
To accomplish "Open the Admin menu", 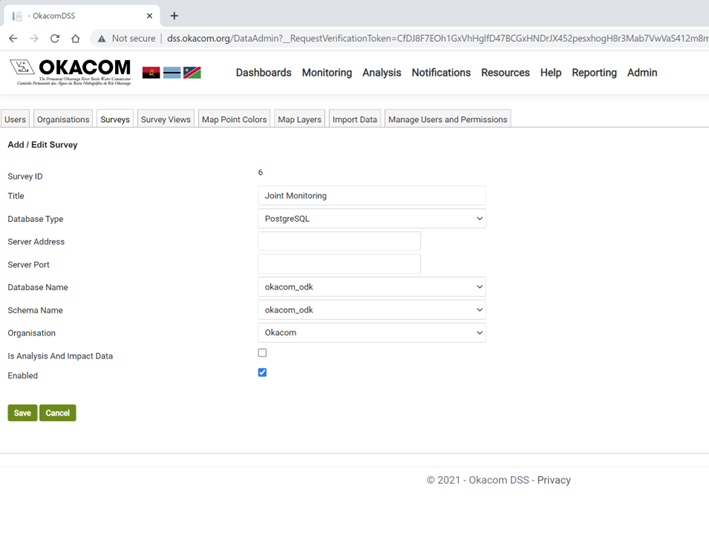I will pyautogui.click(x=642, y=73).
